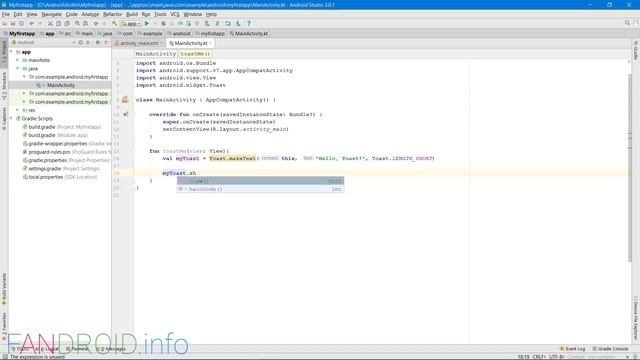Open the Structure side tool window

point(4,86)
